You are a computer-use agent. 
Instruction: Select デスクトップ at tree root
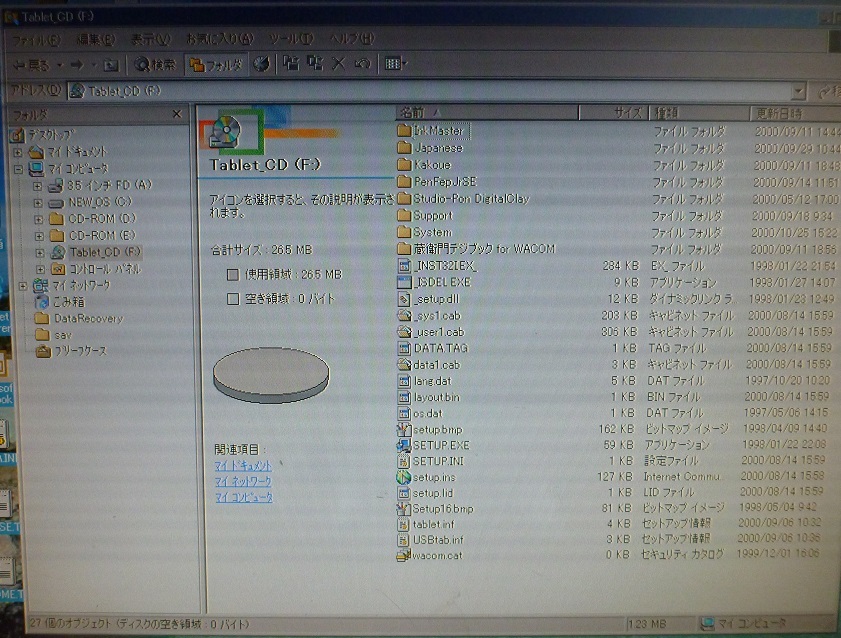[51, 135]
